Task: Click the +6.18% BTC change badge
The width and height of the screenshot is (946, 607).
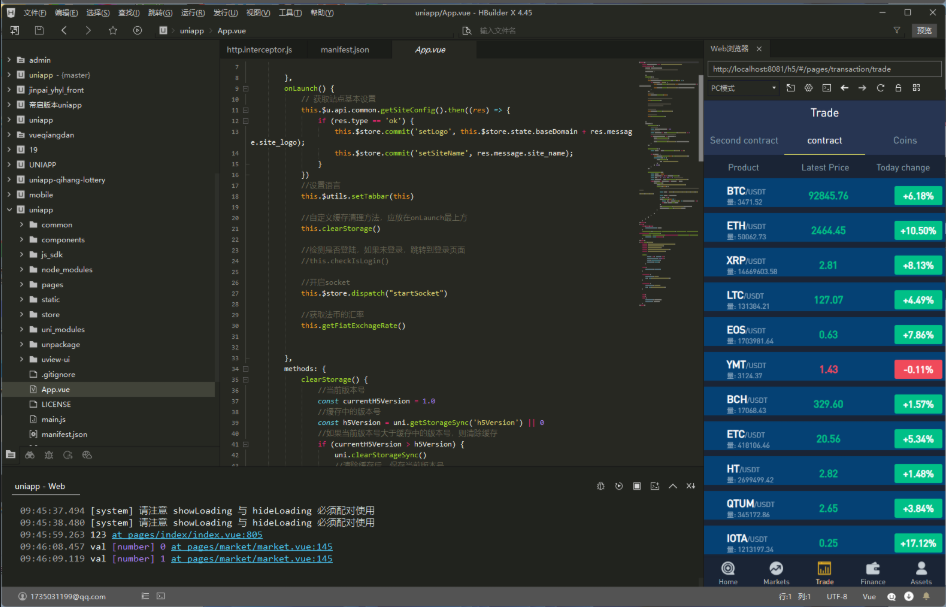Action: 918,196
